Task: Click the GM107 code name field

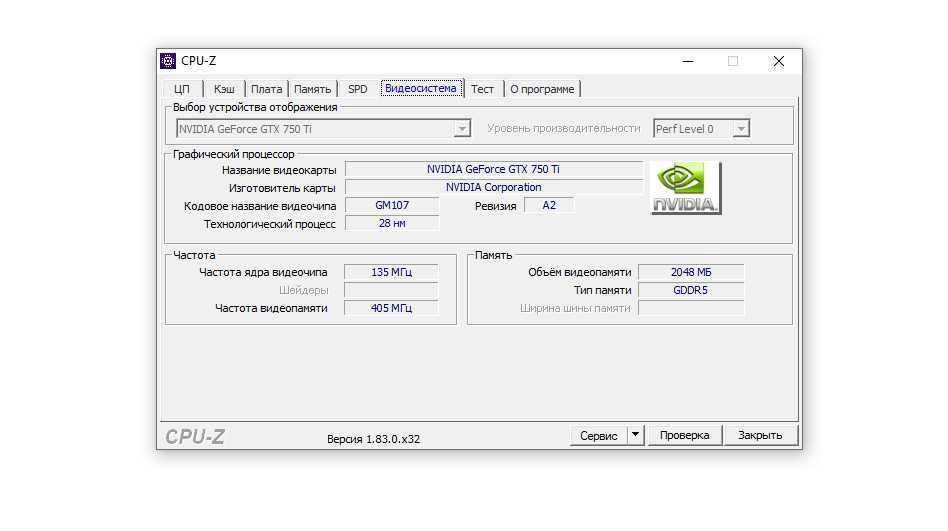Action: pos(392,206)
